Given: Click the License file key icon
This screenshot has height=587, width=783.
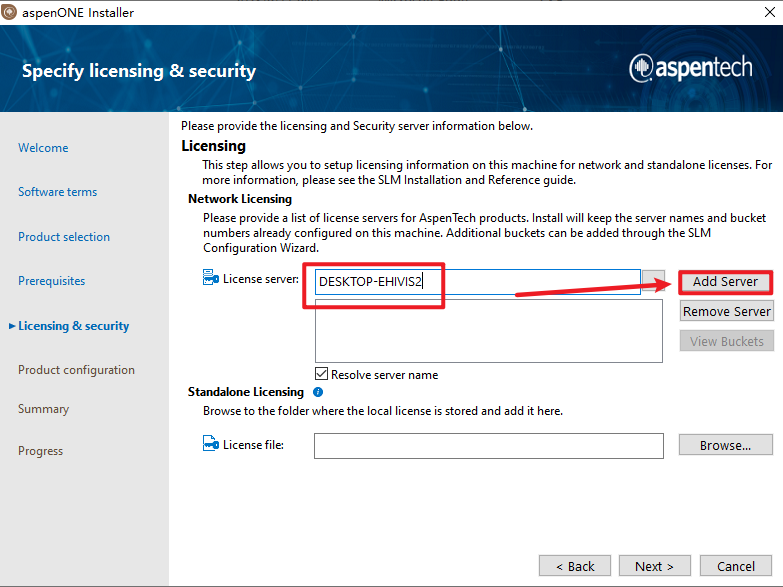Looking at the screenshot, I should click(210, 444).
